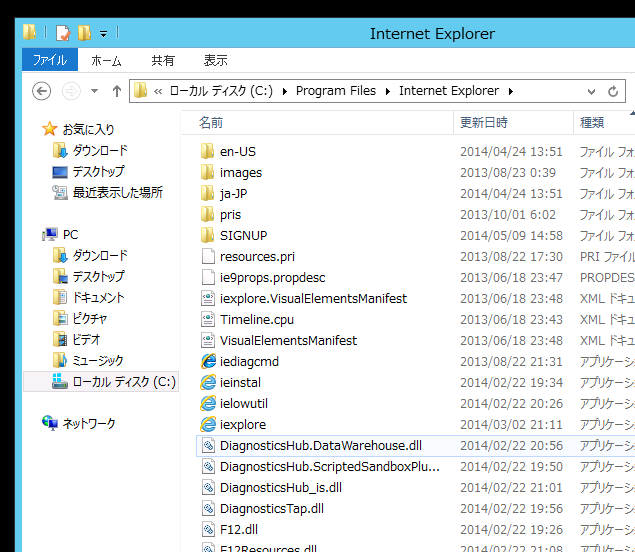Click the New Folder icon in the quick access toolbar
The image size is (635, 552).
pos(84,33)
